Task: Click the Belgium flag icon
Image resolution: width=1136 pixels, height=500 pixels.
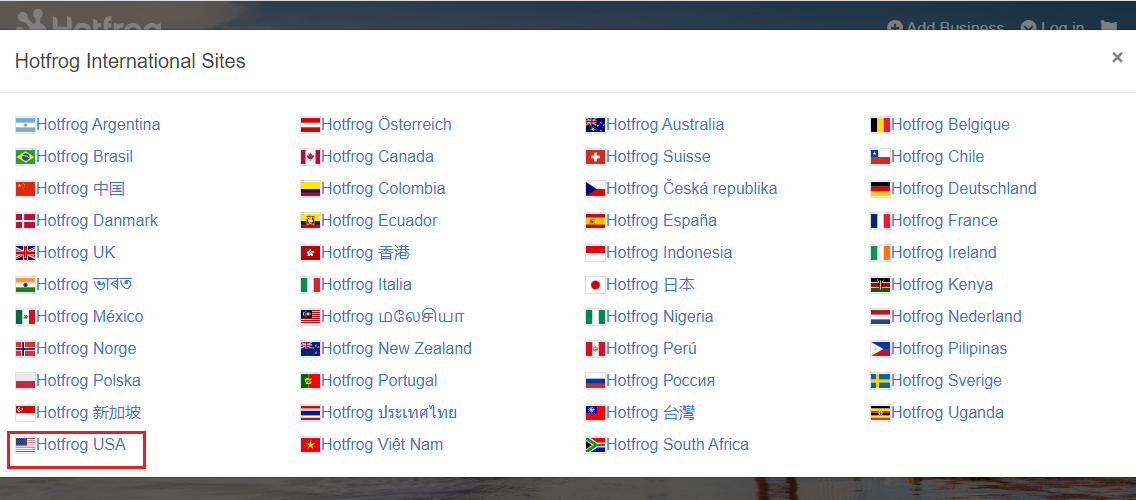Action: [880, 125]
